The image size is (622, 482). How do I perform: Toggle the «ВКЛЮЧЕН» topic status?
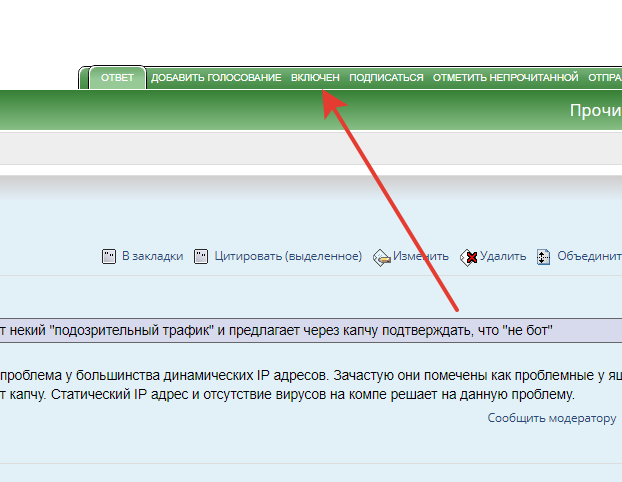pyautogui.click(x=315, y=78)
